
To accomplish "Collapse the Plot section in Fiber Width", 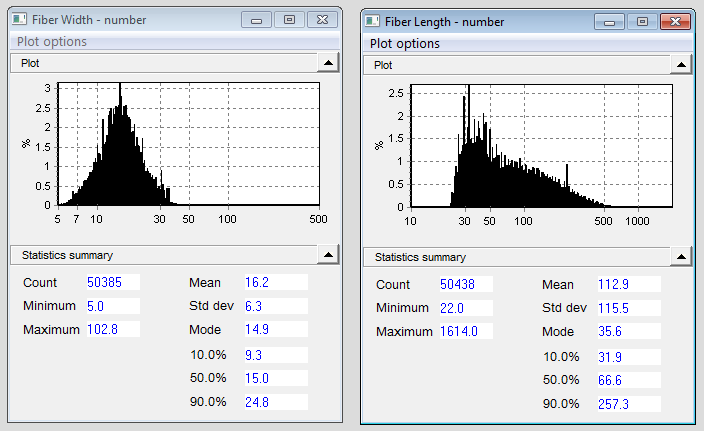I will click(327, 63).
